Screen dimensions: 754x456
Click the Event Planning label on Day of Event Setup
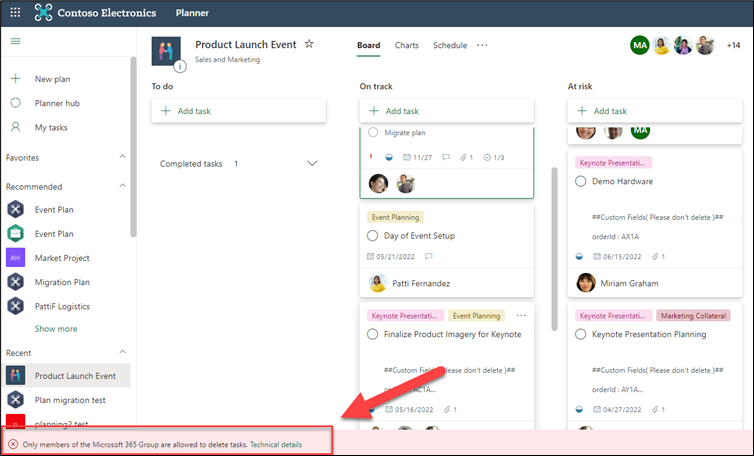[395, 217]
